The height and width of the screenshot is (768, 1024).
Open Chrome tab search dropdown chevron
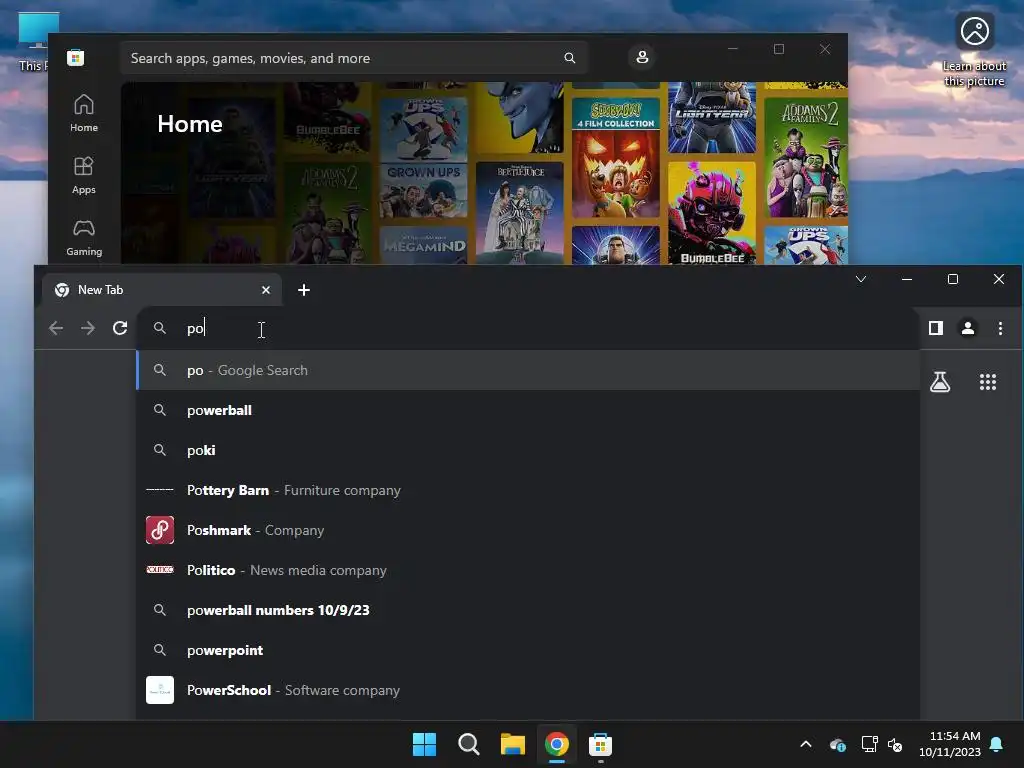pyautogui.click(x=861, y=280)
